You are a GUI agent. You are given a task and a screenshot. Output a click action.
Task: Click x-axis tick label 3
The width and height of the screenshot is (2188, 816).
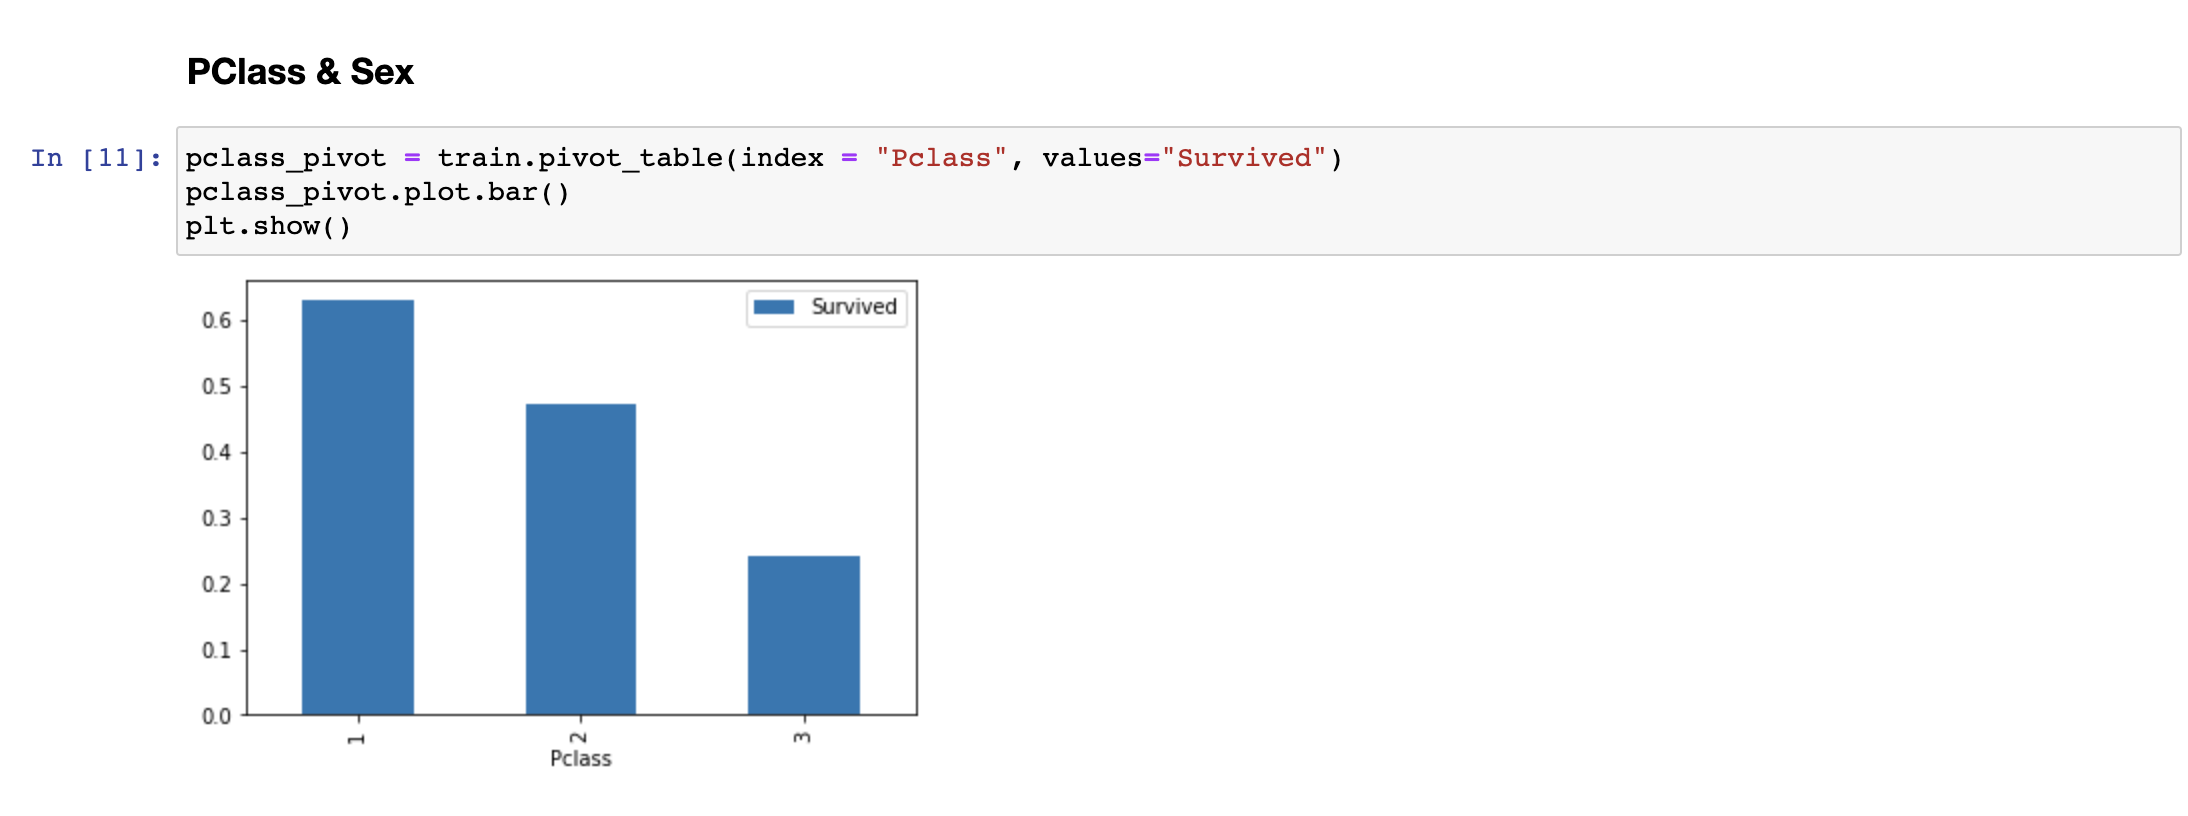[802, 738]
